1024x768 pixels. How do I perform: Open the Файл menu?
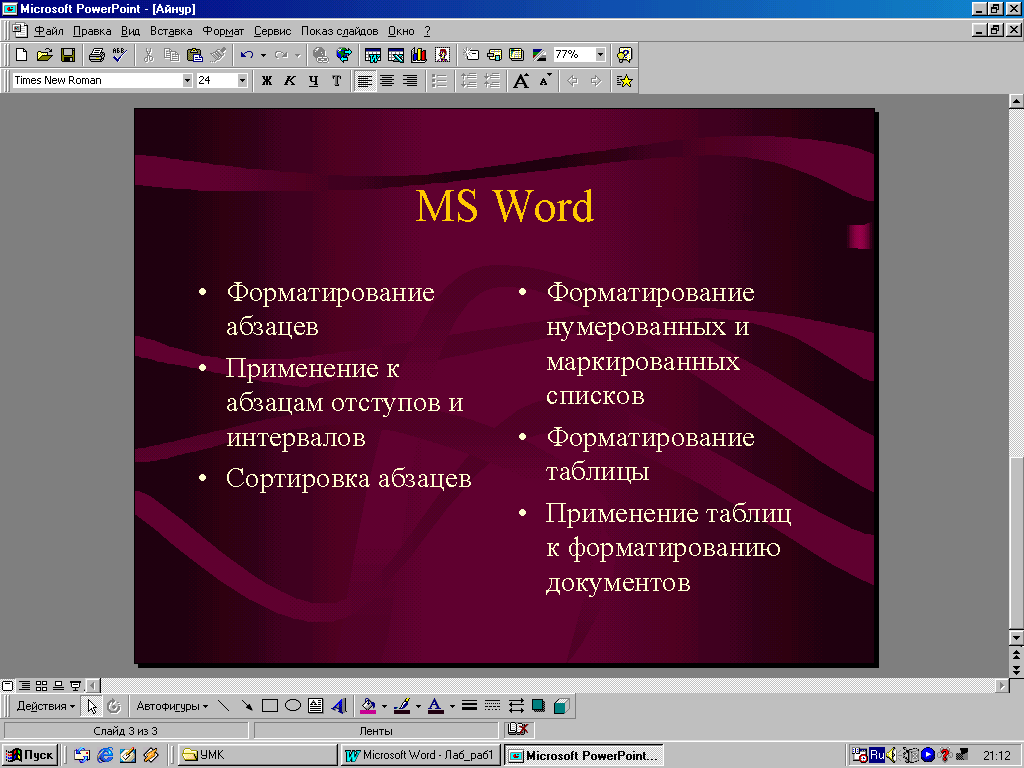pos(49,31)
